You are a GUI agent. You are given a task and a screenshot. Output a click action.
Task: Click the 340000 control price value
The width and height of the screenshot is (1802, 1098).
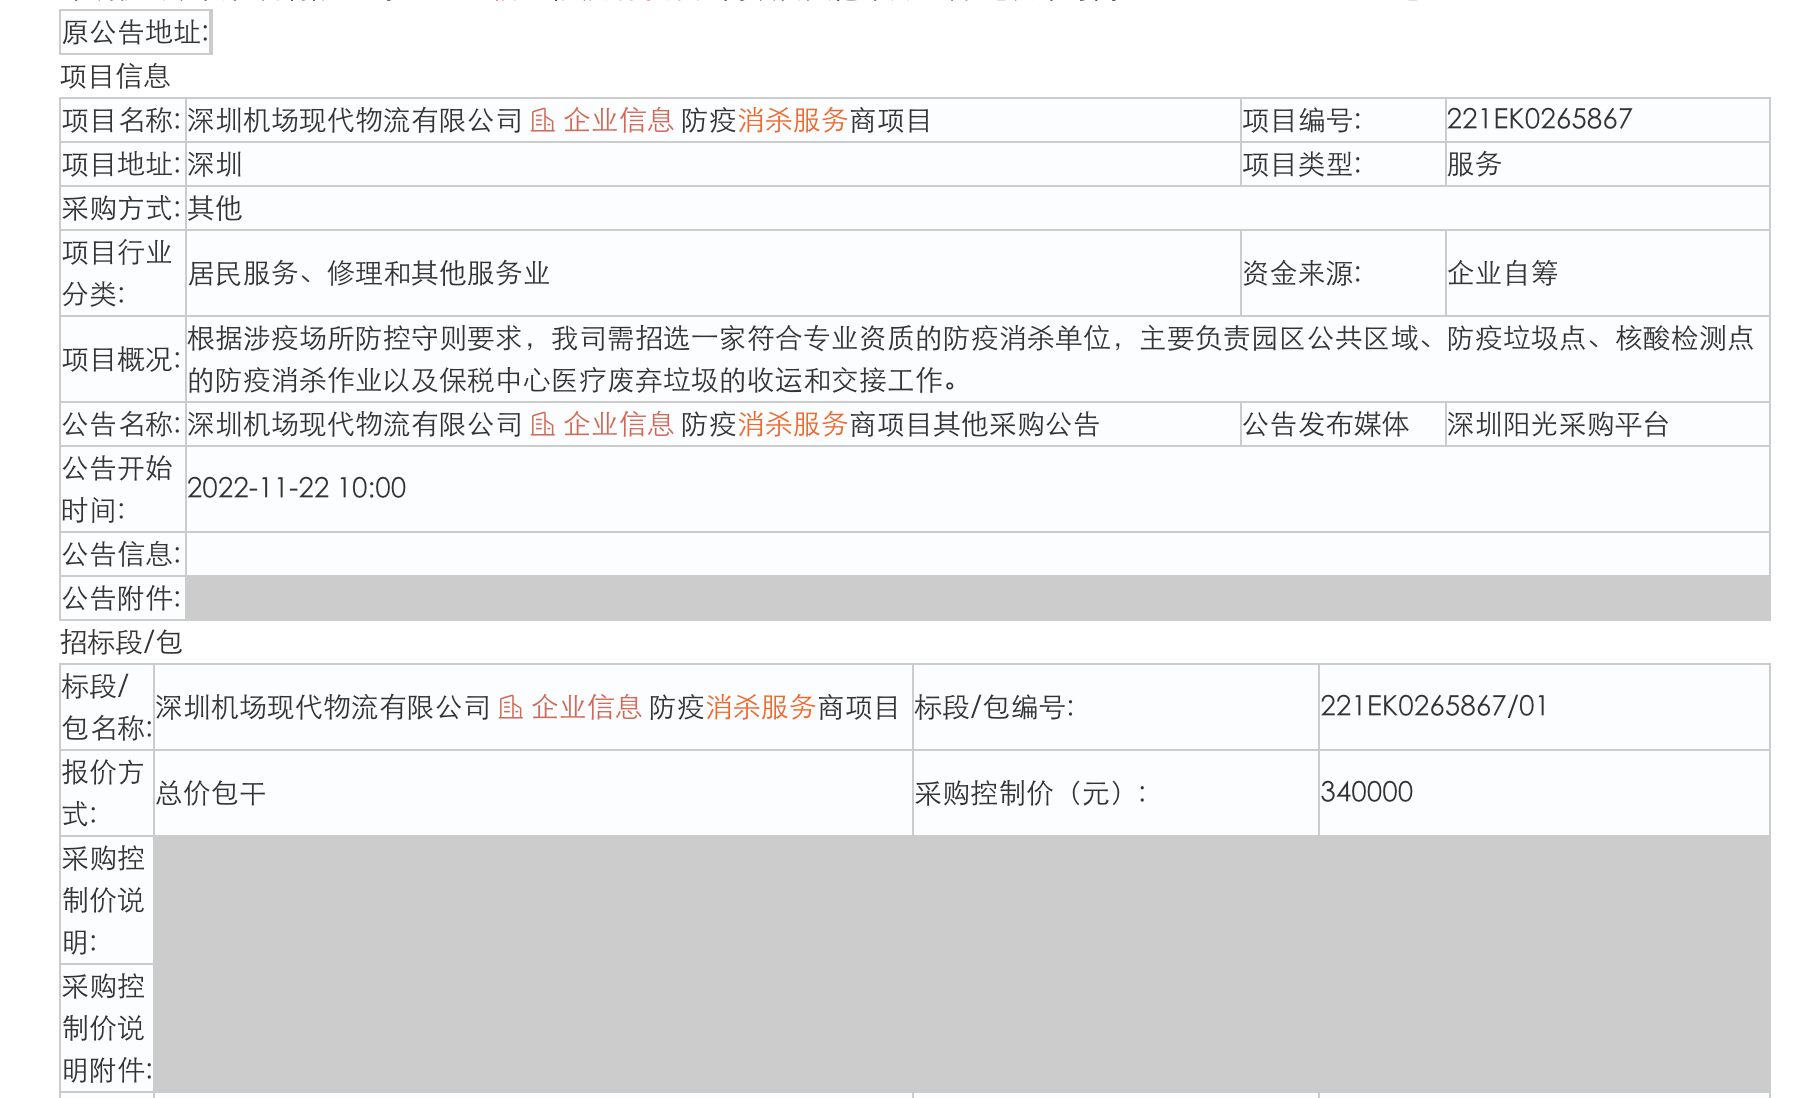click(1366, 793)
